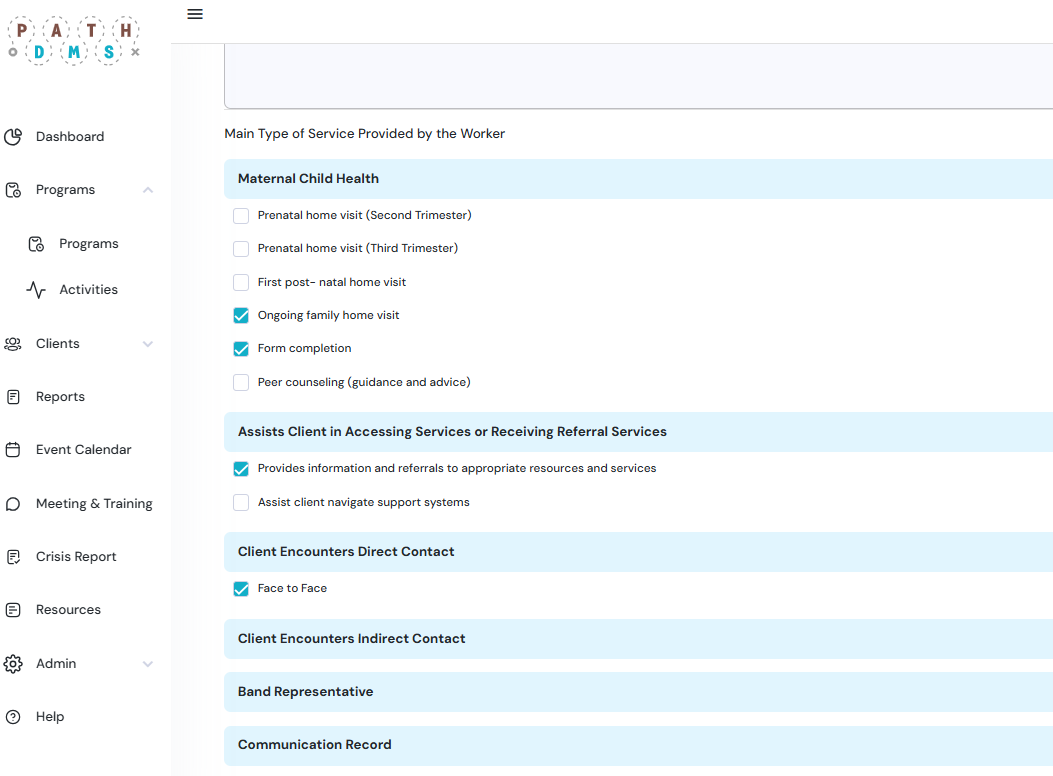
Task: Open the Communication Record section header
Action: click(x=315, y=745)
